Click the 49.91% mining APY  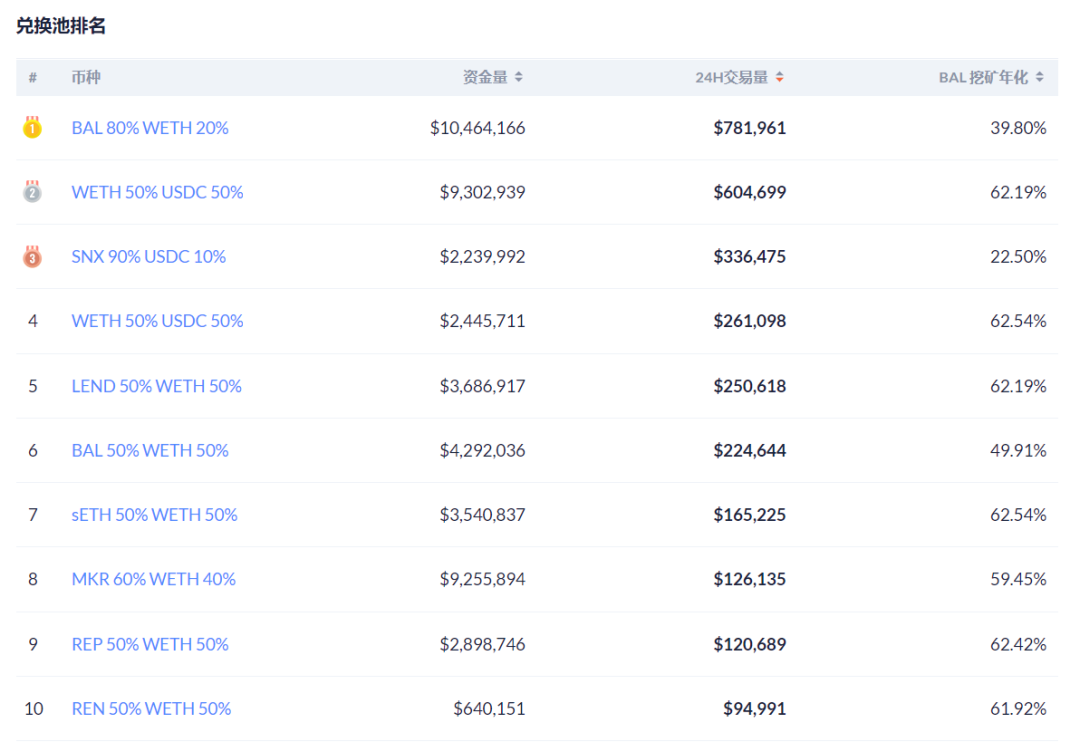pos(1018,451)
